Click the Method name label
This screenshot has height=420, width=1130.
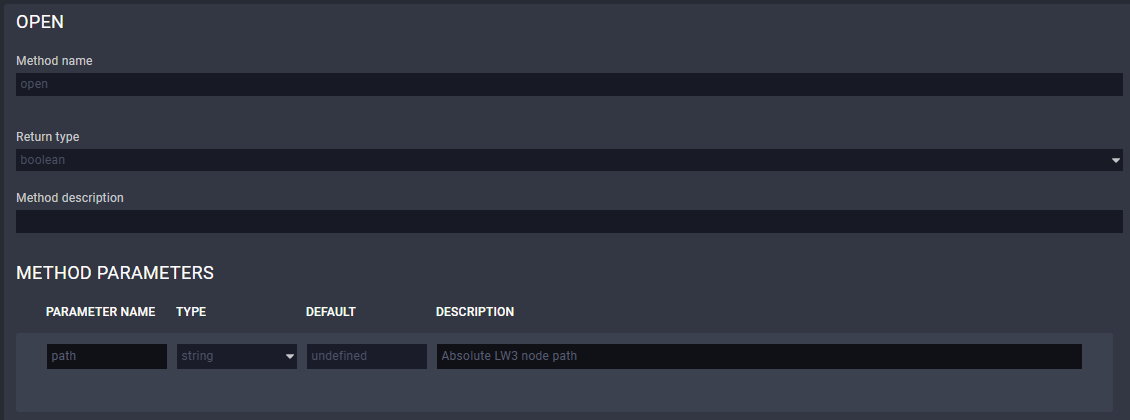(x=54, y=61)
